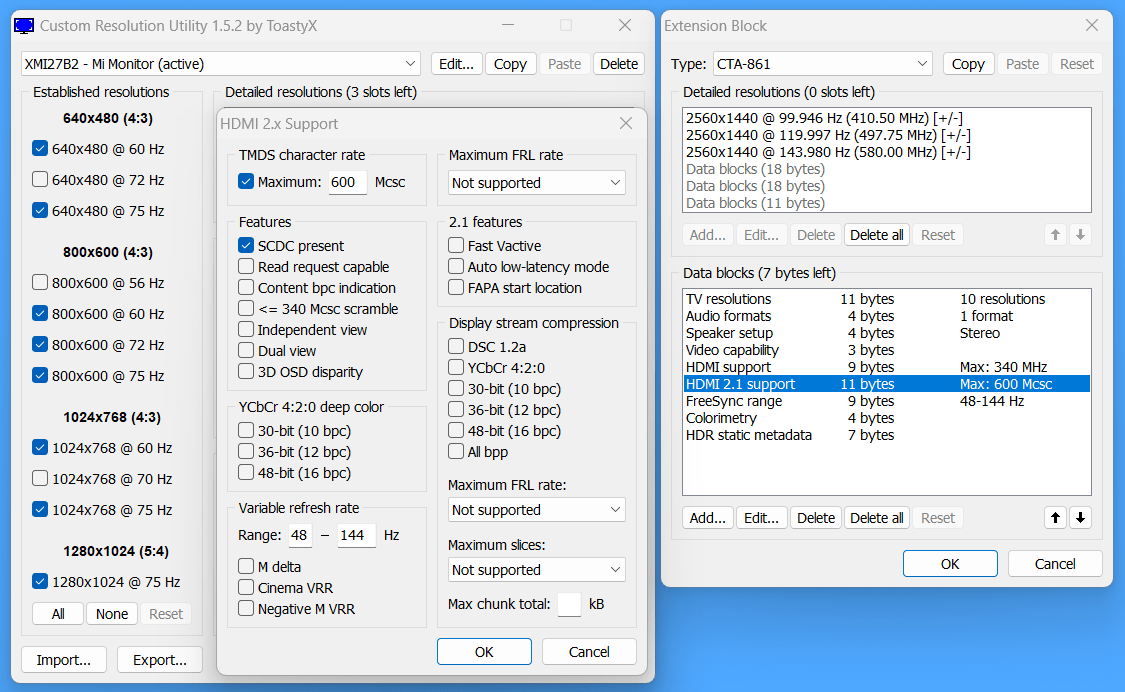Uncheck the SCDC present option
The image size is (1125, 692).
click(246, 246)
